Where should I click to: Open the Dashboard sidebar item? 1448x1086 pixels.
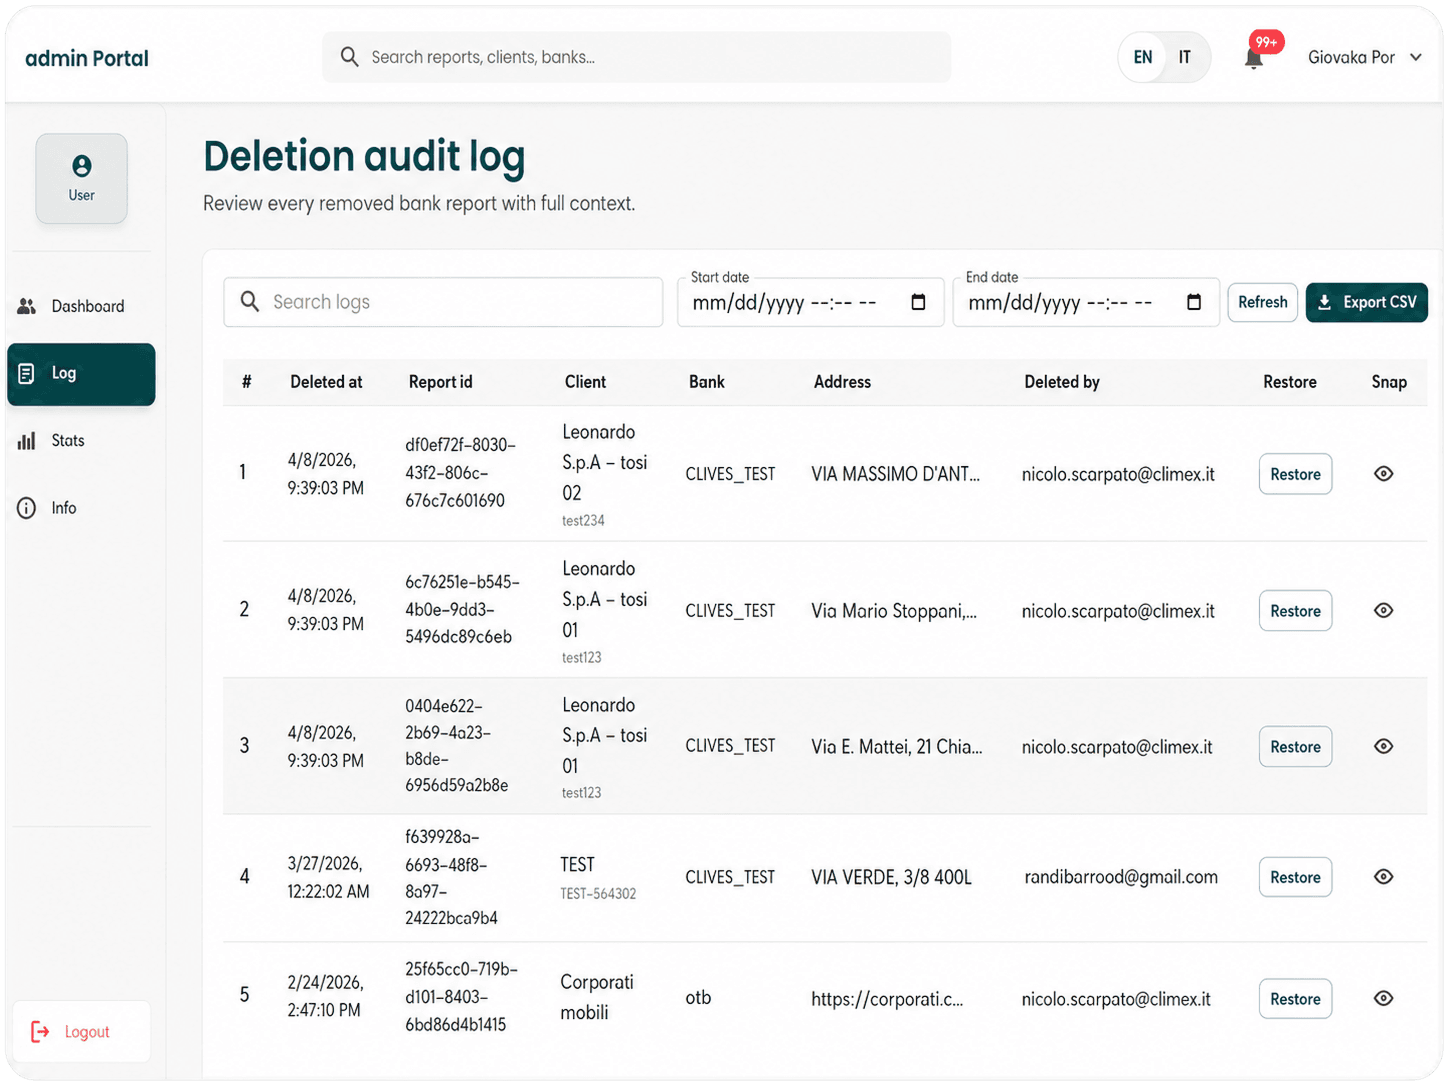coord(81,306)
